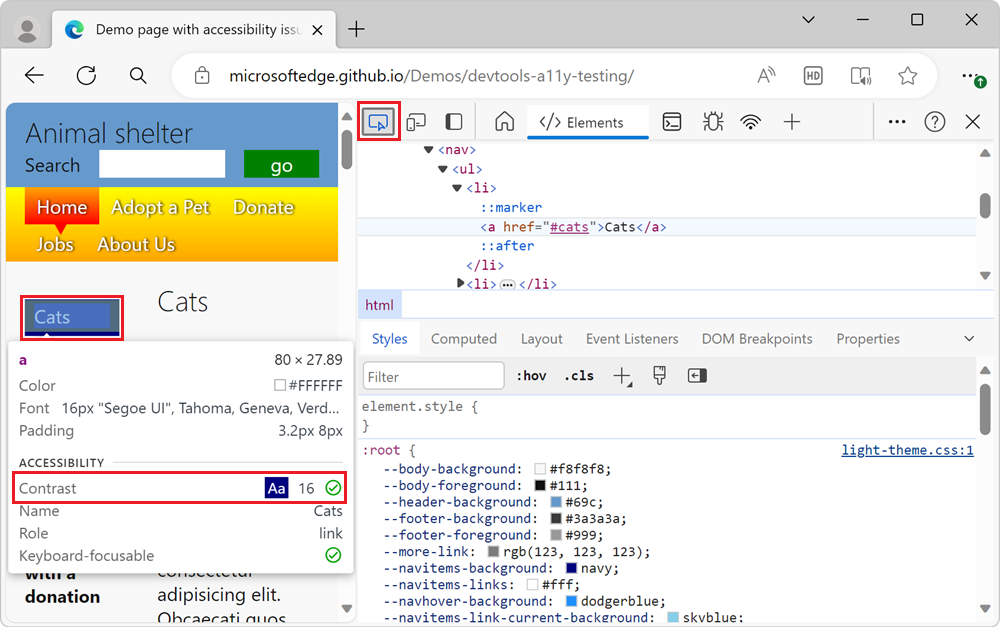Select the inspect element tool
The height and width of the screenshot is (627, 1000).
point(379,120)
